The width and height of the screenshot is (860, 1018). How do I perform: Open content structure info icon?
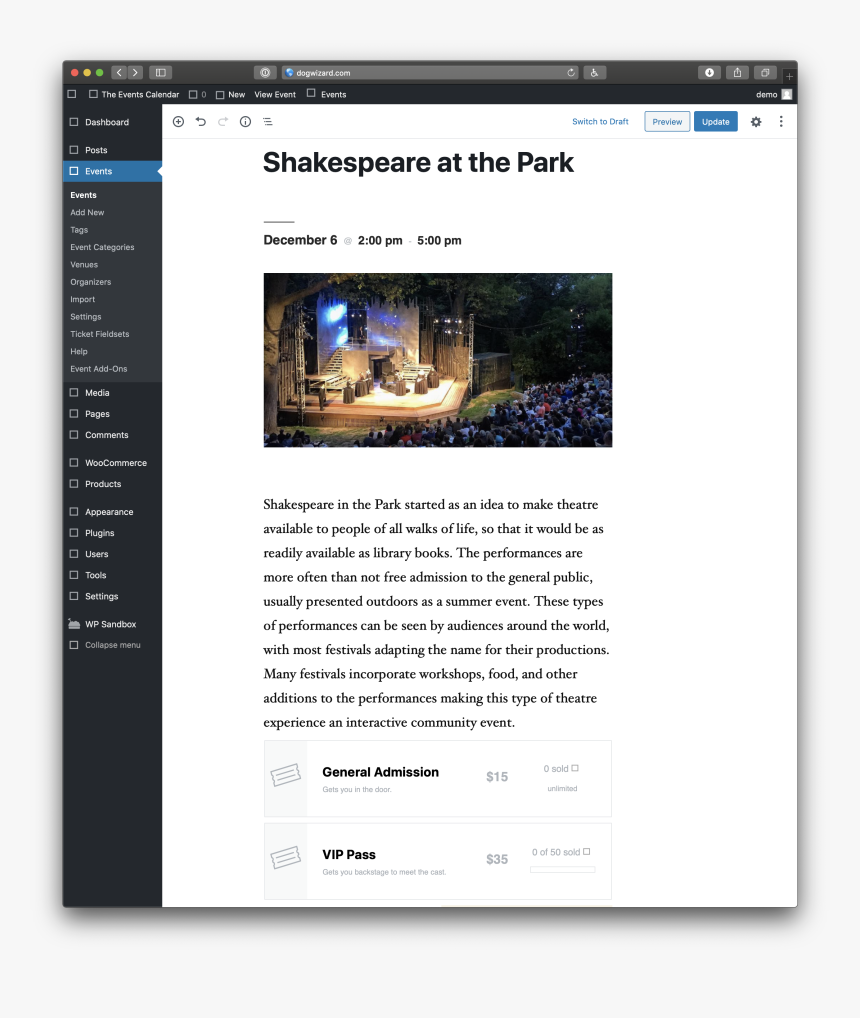(x=245, y=122)
